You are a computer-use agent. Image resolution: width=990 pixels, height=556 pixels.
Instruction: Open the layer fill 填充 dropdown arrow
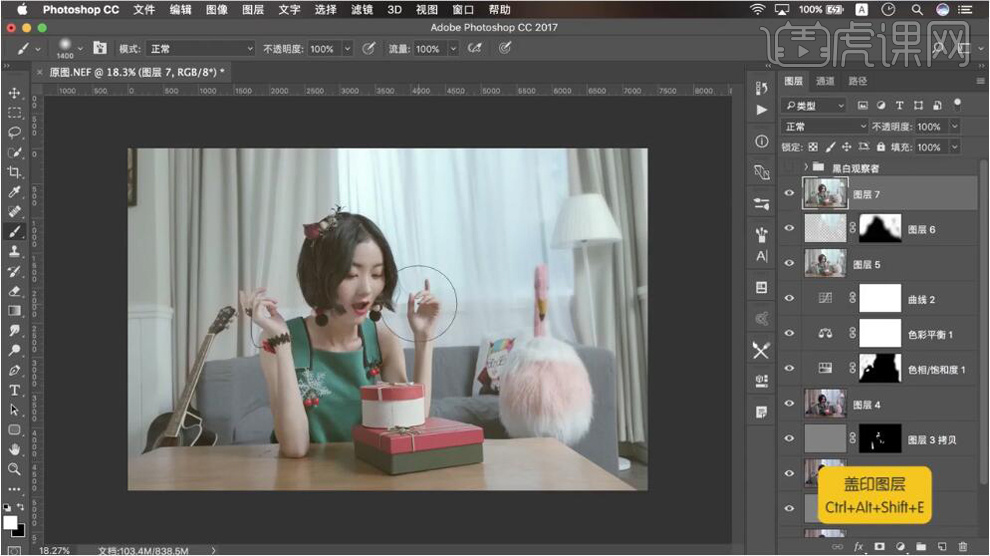pyautogui.click(x=955, y=147)
